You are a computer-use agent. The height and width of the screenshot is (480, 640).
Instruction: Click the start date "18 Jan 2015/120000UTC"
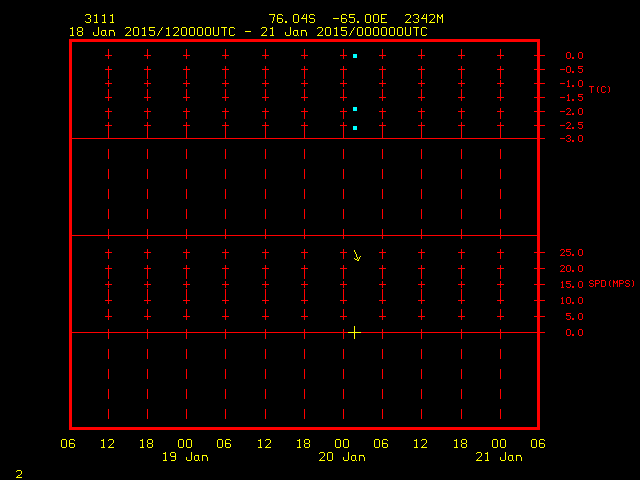coord(152,32)
